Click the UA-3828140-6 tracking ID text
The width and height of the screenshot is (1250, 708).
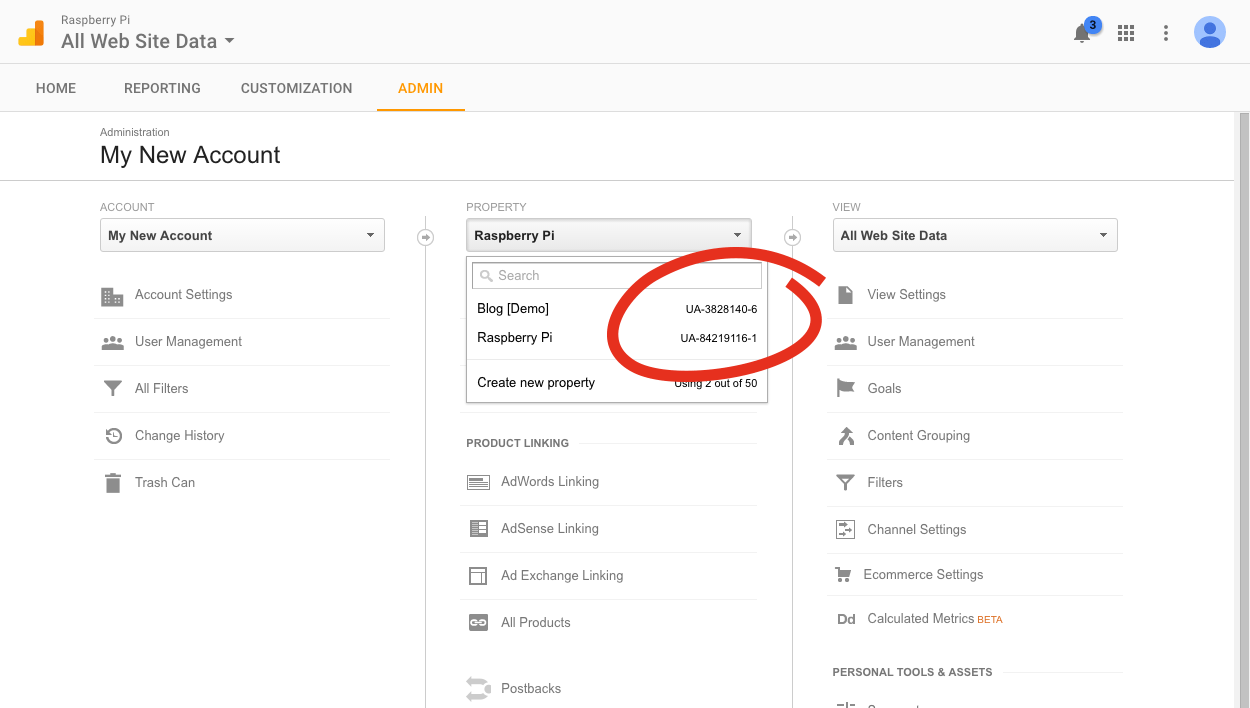click(721, 310)
